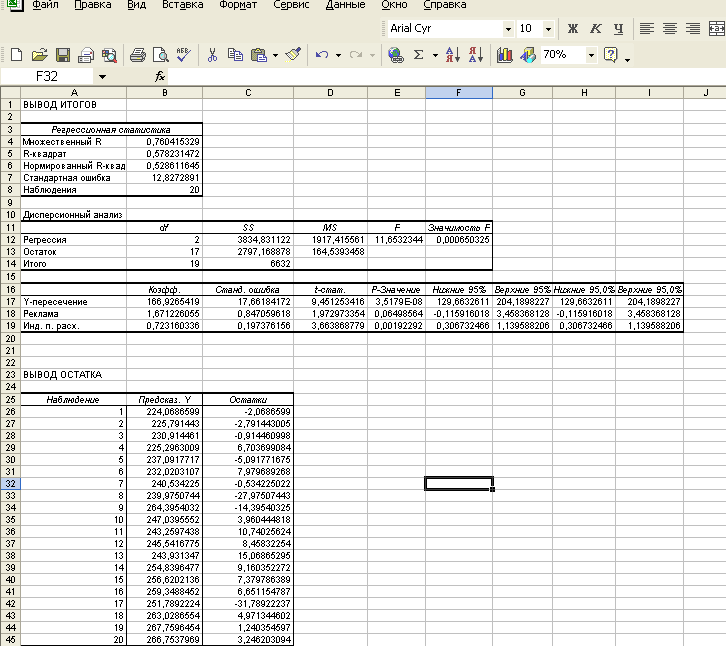The height and width of the screenshot is (646, 726).
Task: Open the Сервис menu
Action: (x=291, y=5)
